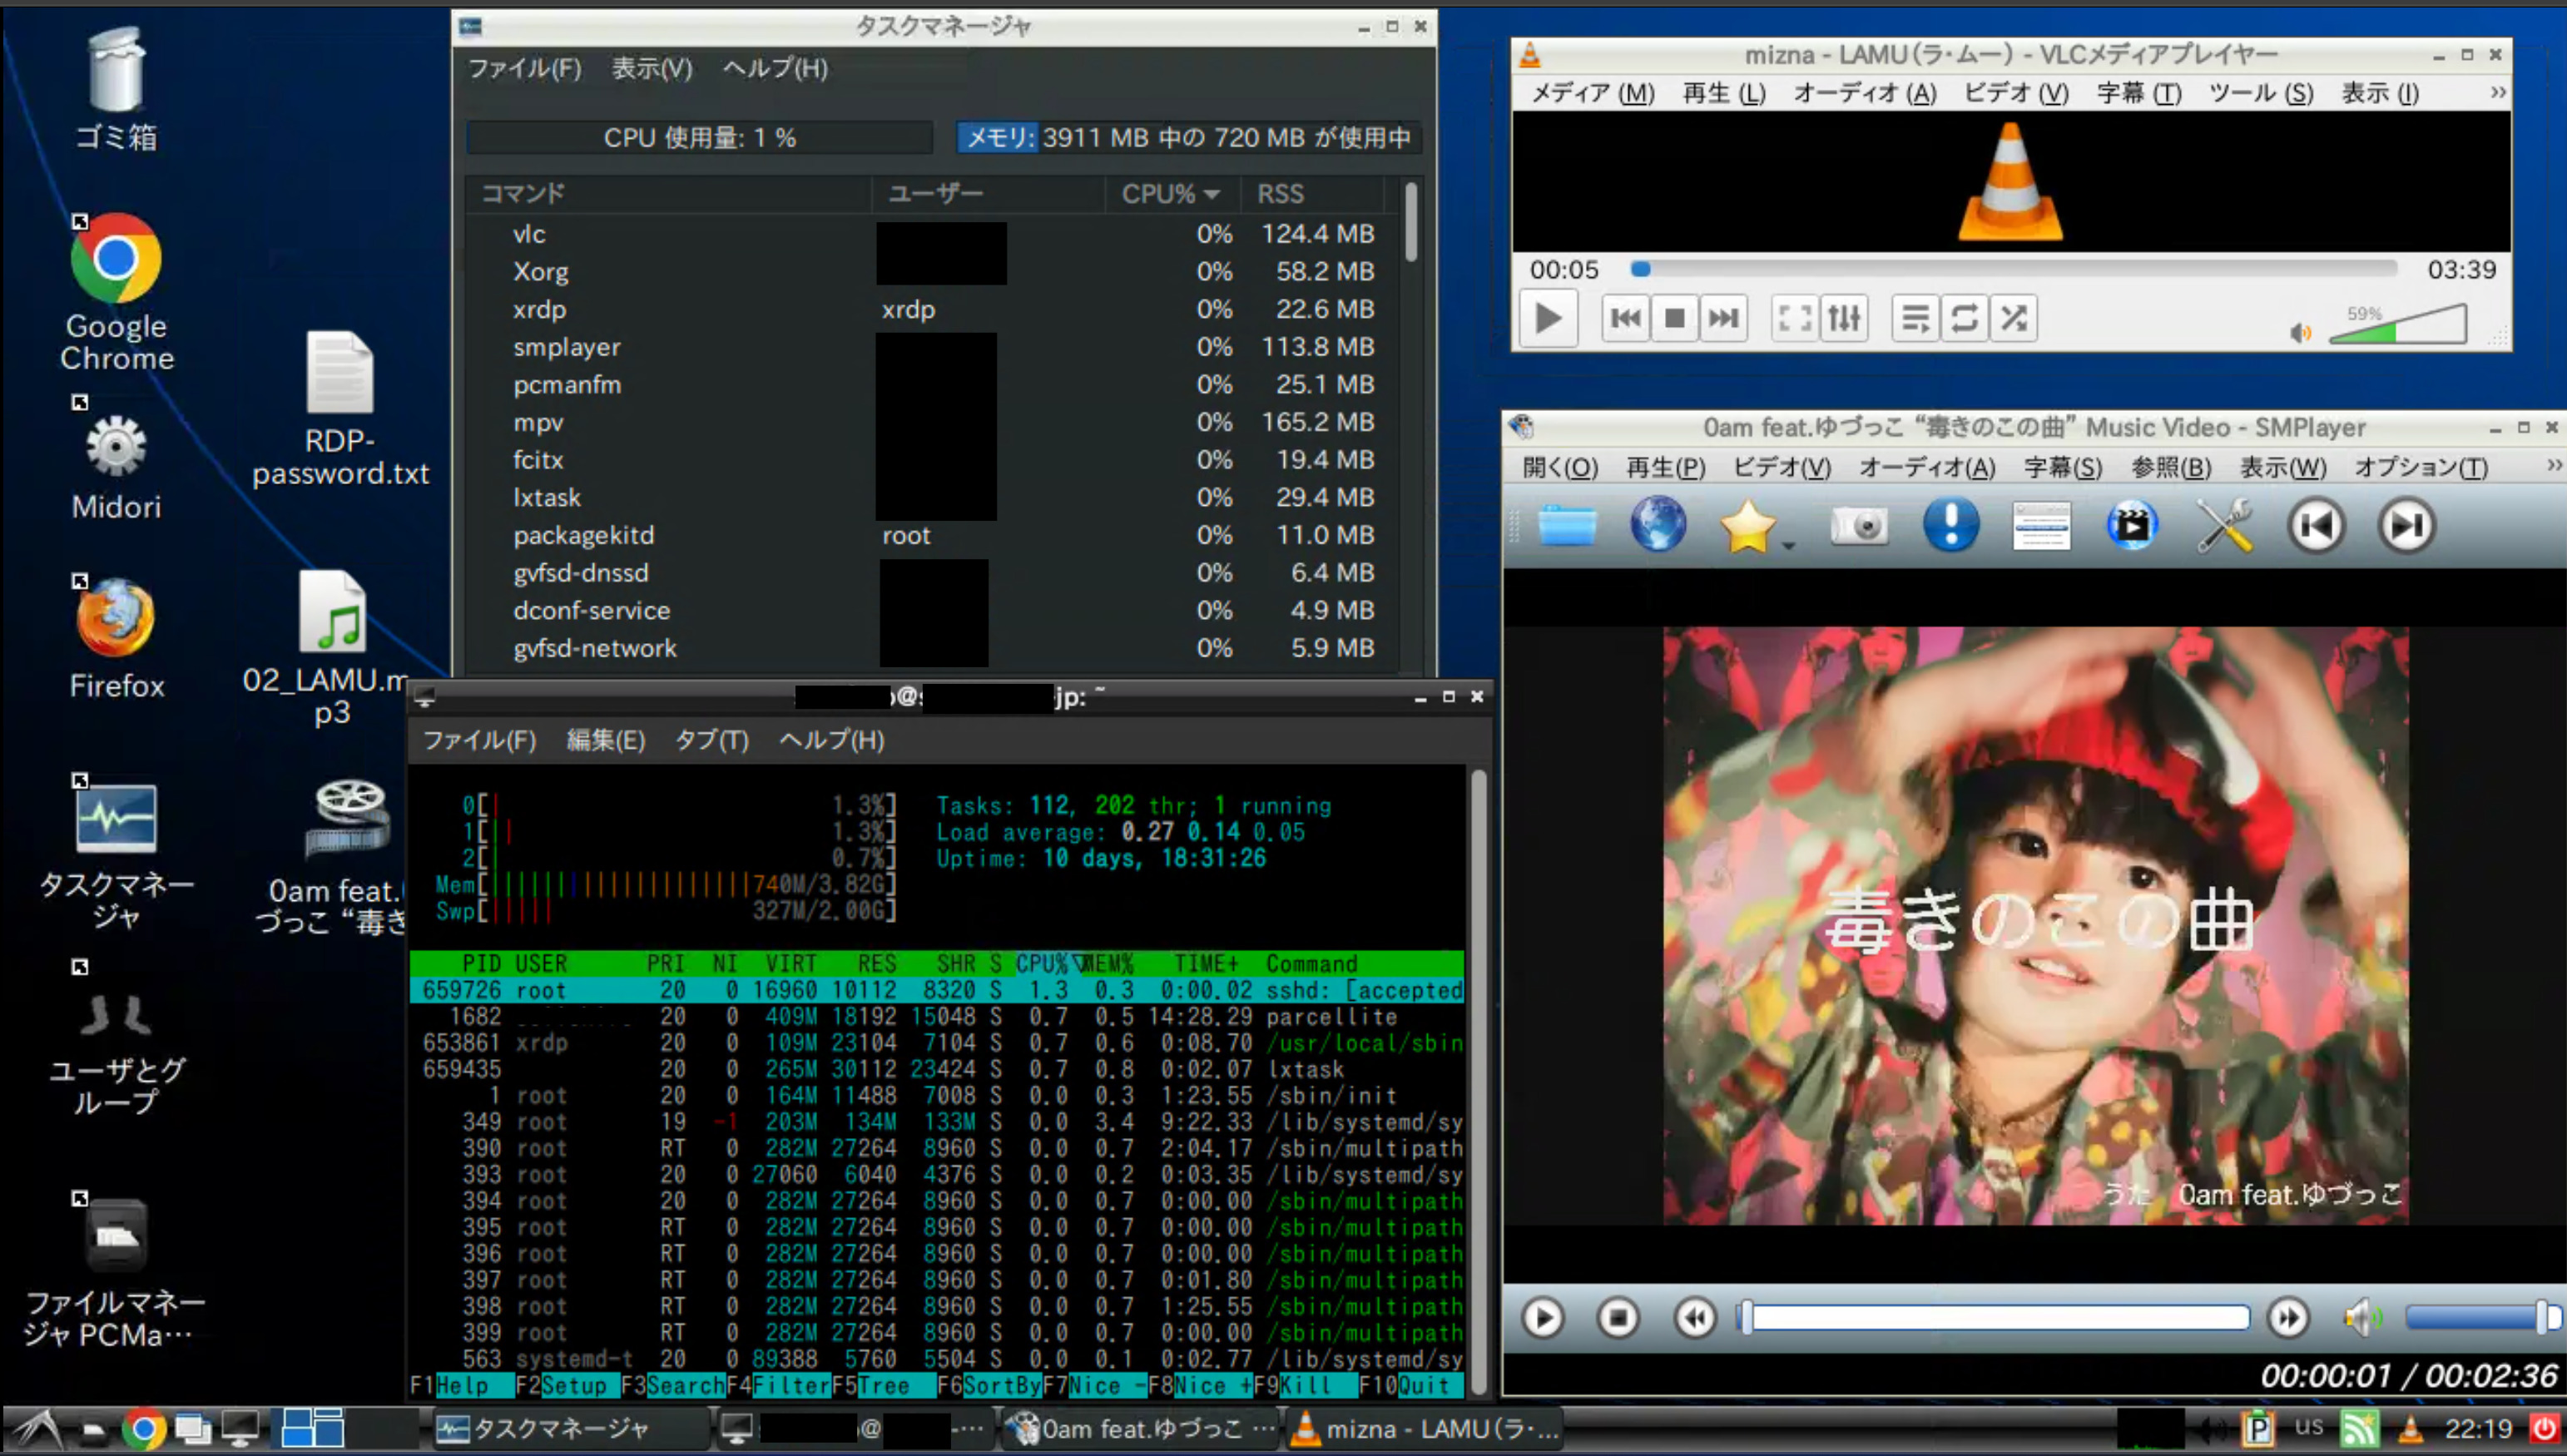Open terminal タブ(T) menu
Screen dimensions: 2567x1456
click(711, 741)
